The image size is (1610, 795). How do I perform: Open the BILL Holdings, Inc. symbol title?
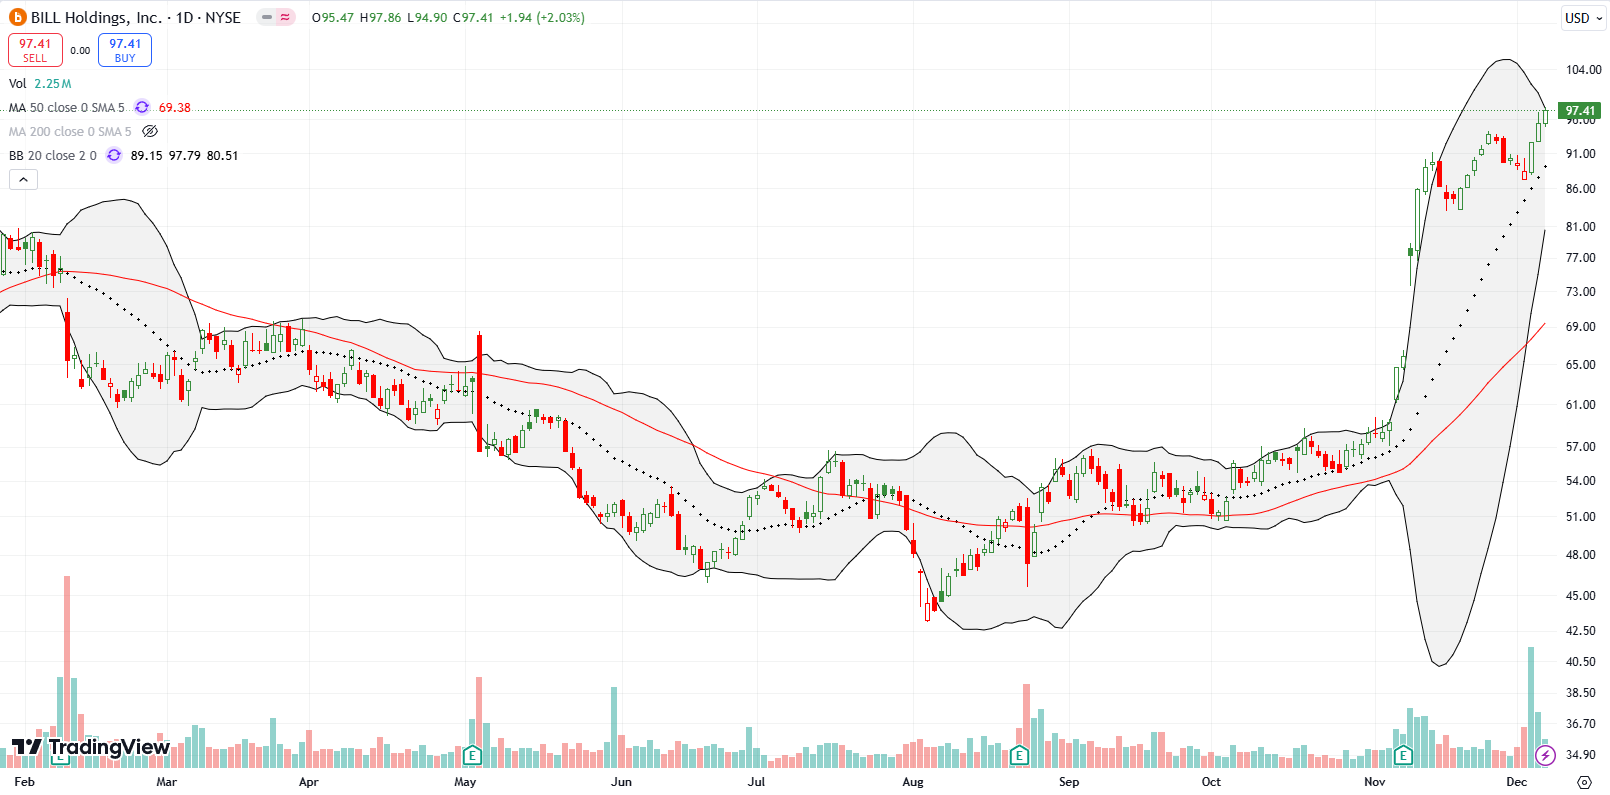coord(136,17)
